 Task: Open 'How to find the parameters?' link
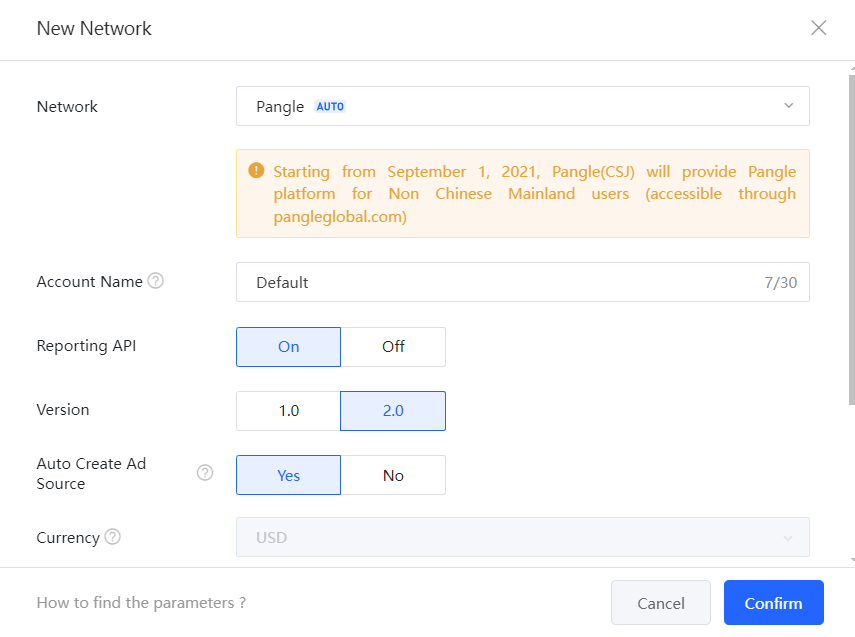coord(140,602)
